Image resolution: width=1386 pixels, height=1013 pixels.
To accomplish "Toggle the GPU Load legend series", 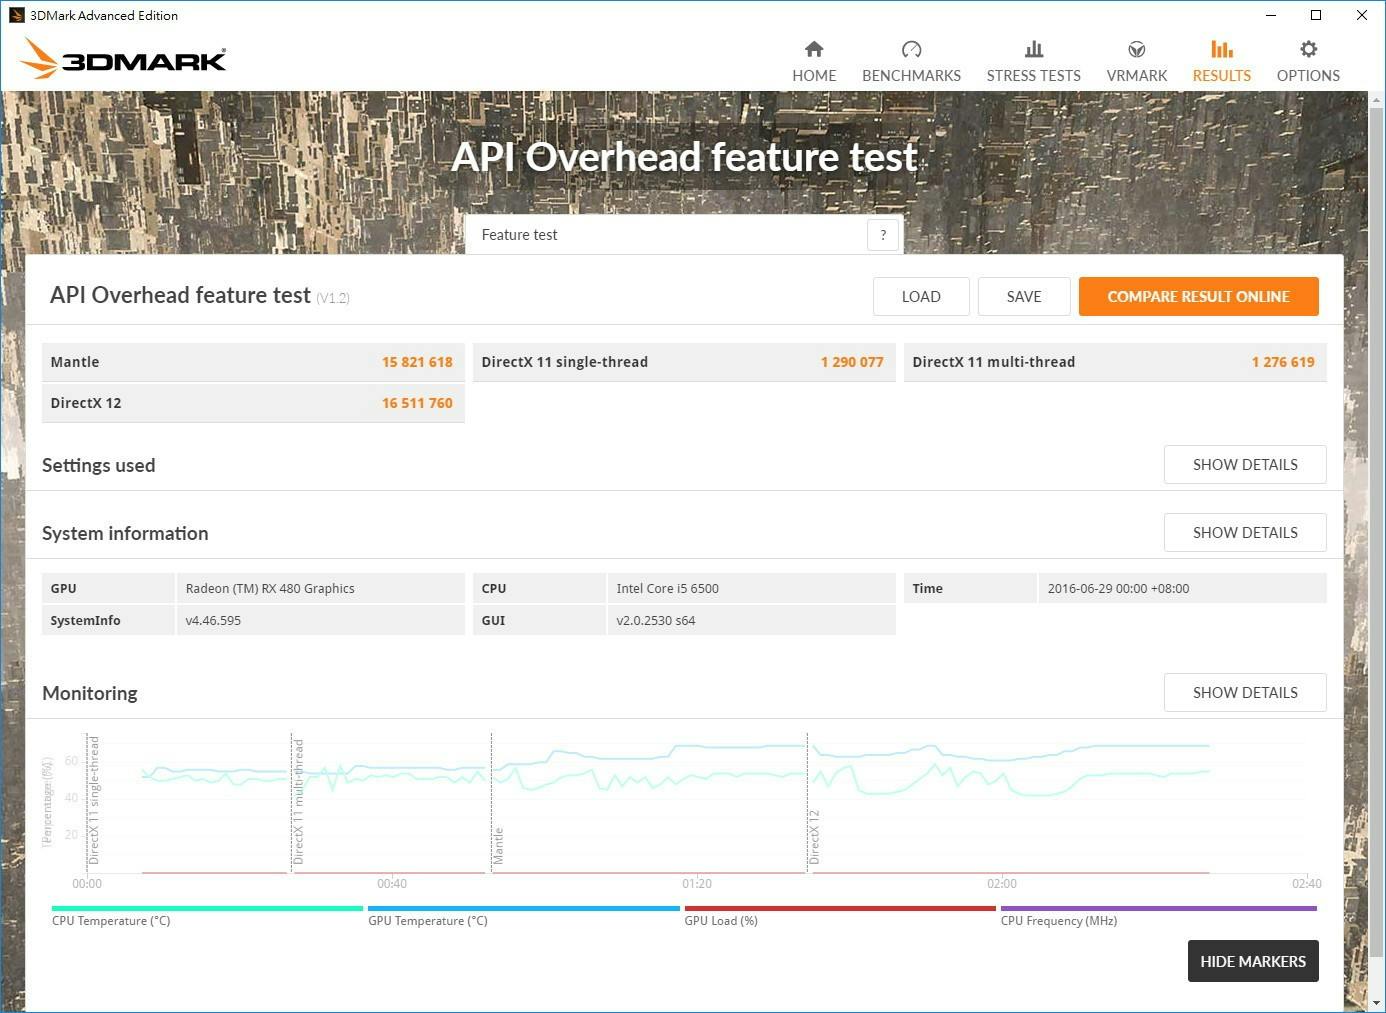I will click(721, 921).
